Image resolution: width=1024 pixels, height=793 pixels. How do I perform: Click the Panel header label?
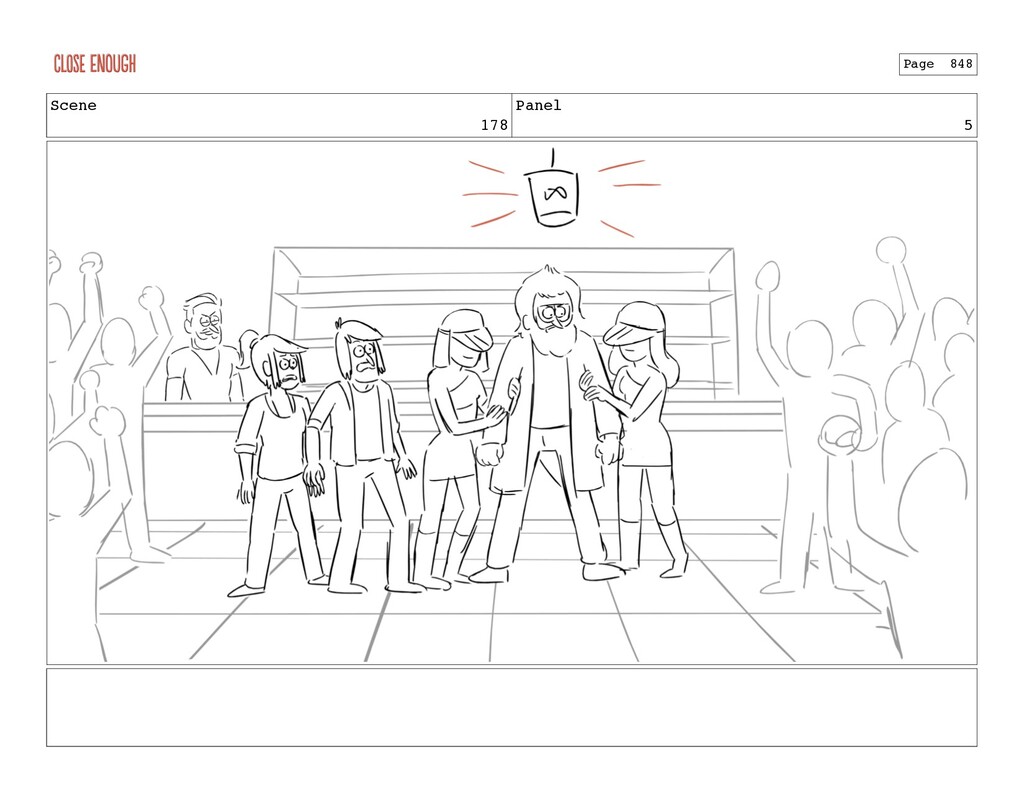click(538, 106)
